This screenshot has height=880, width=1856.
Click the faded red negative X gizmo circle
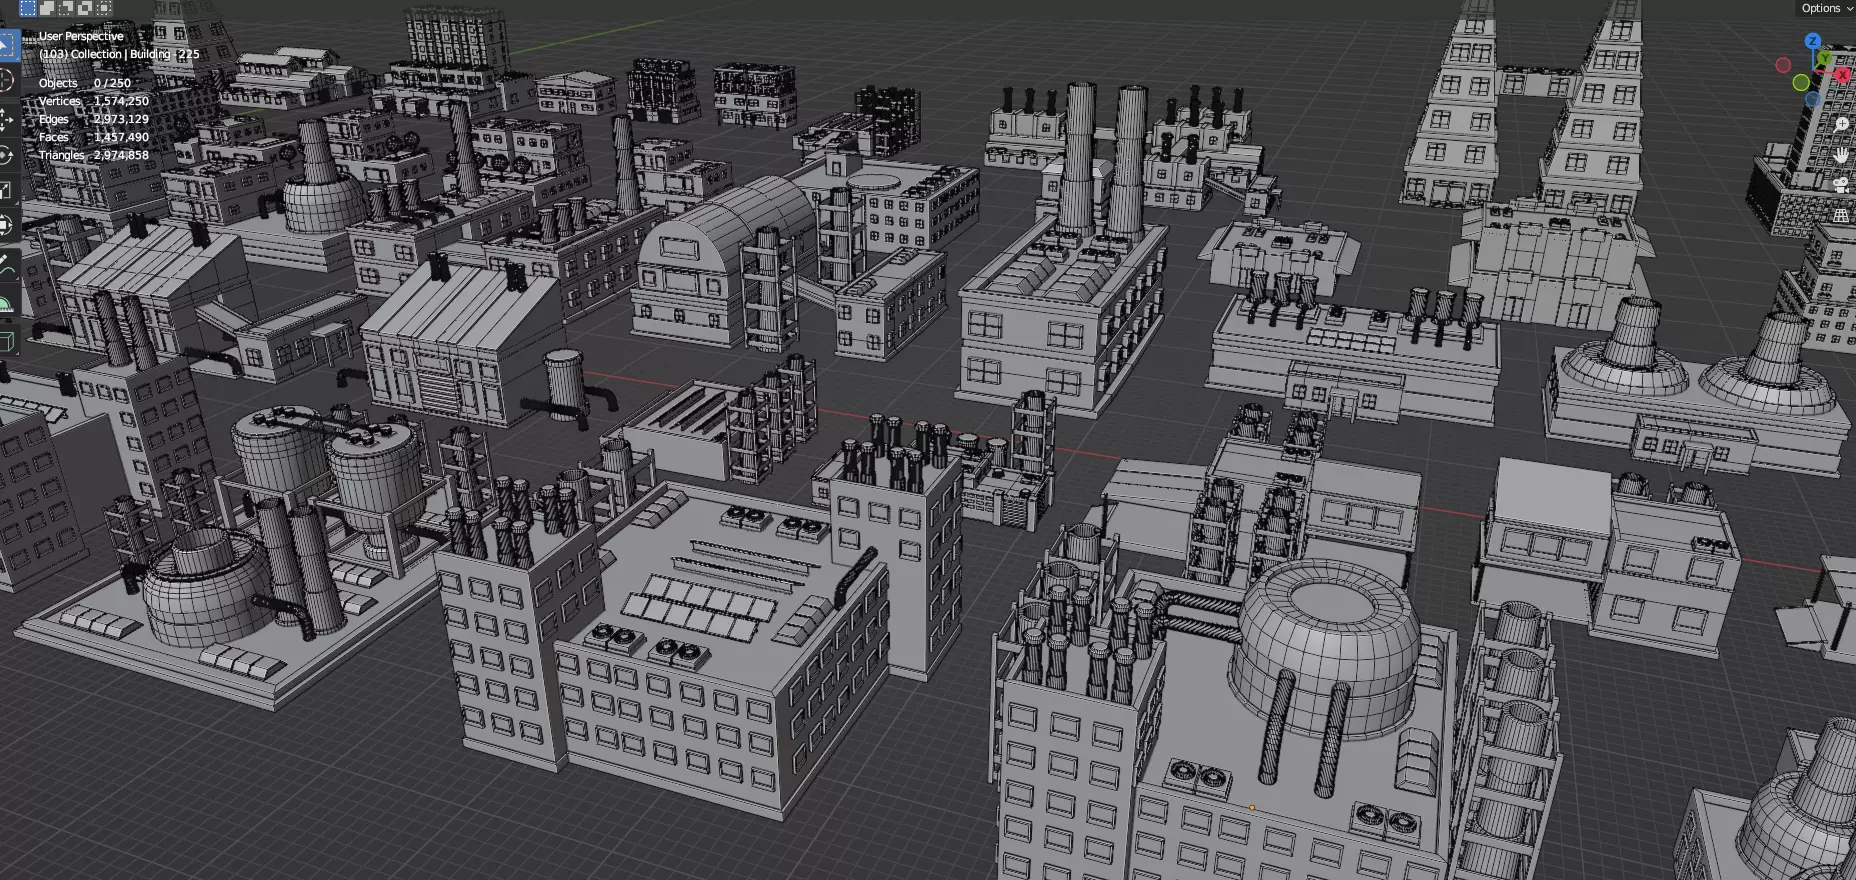click(x=1783, y=65)
